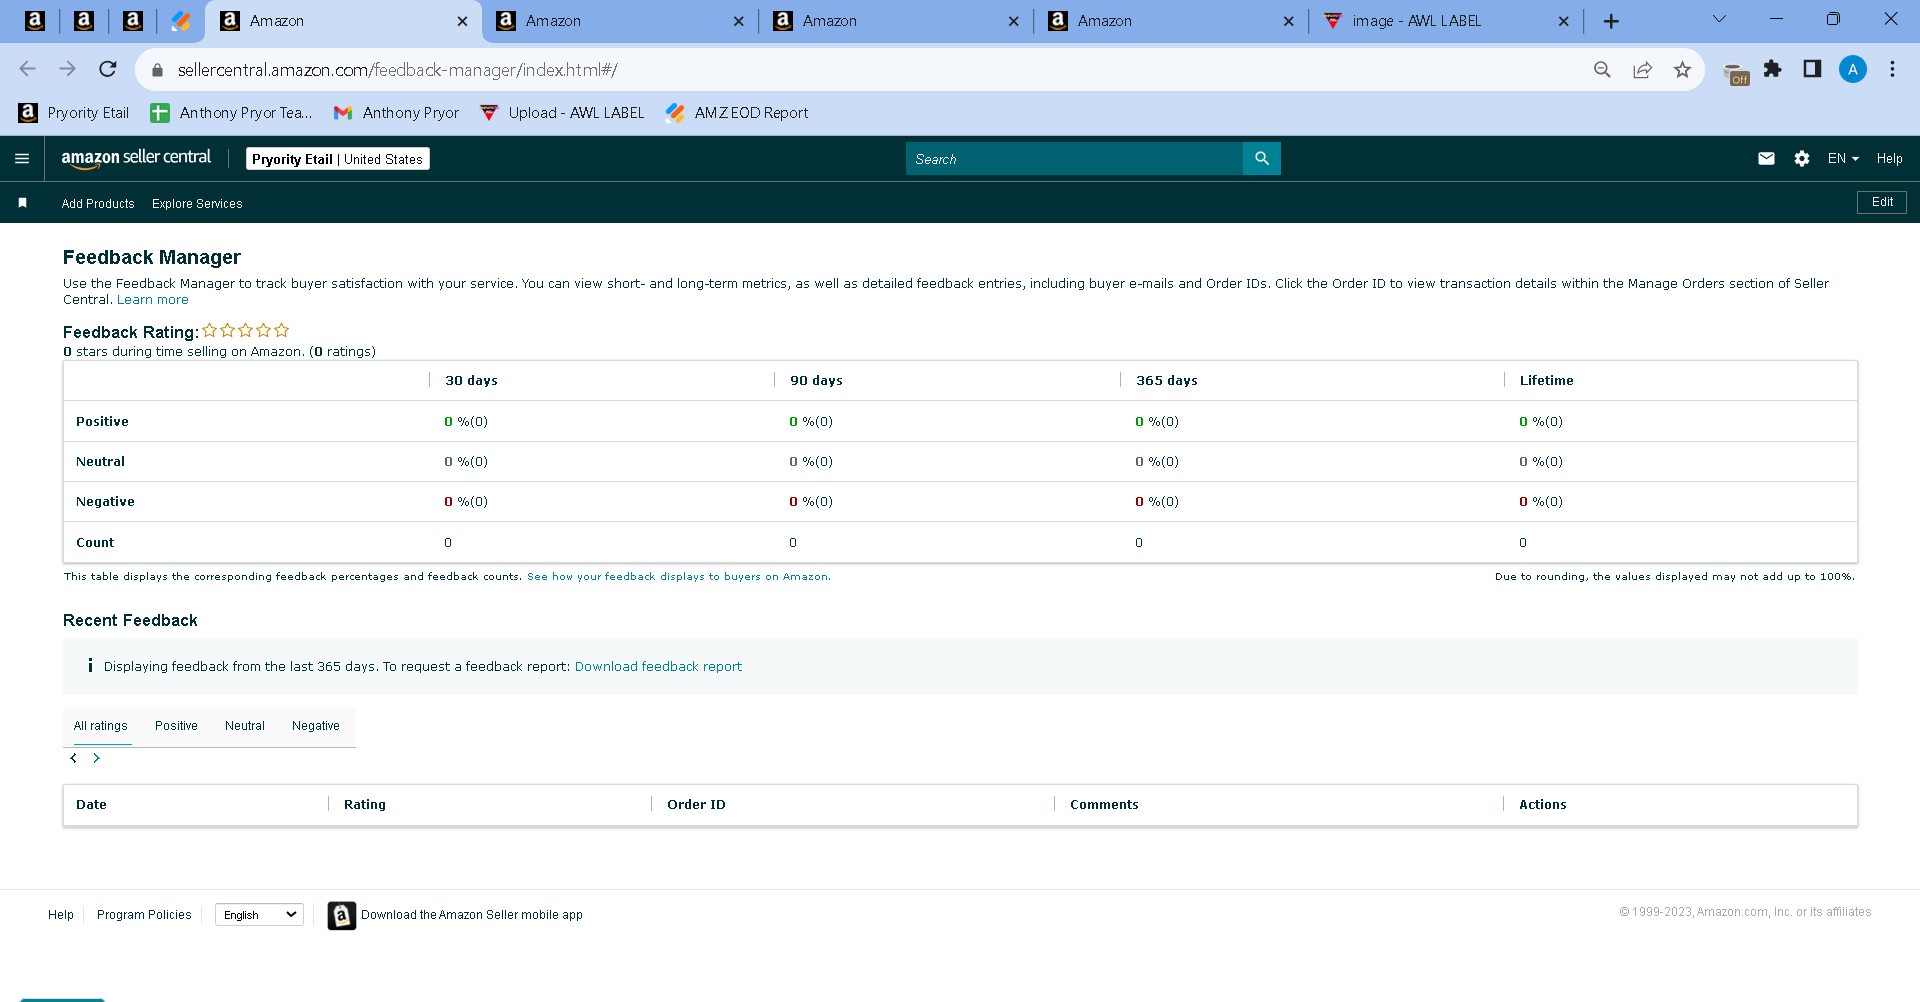
Task: Open the settings gear menu
Action: tap(1802, 159)
